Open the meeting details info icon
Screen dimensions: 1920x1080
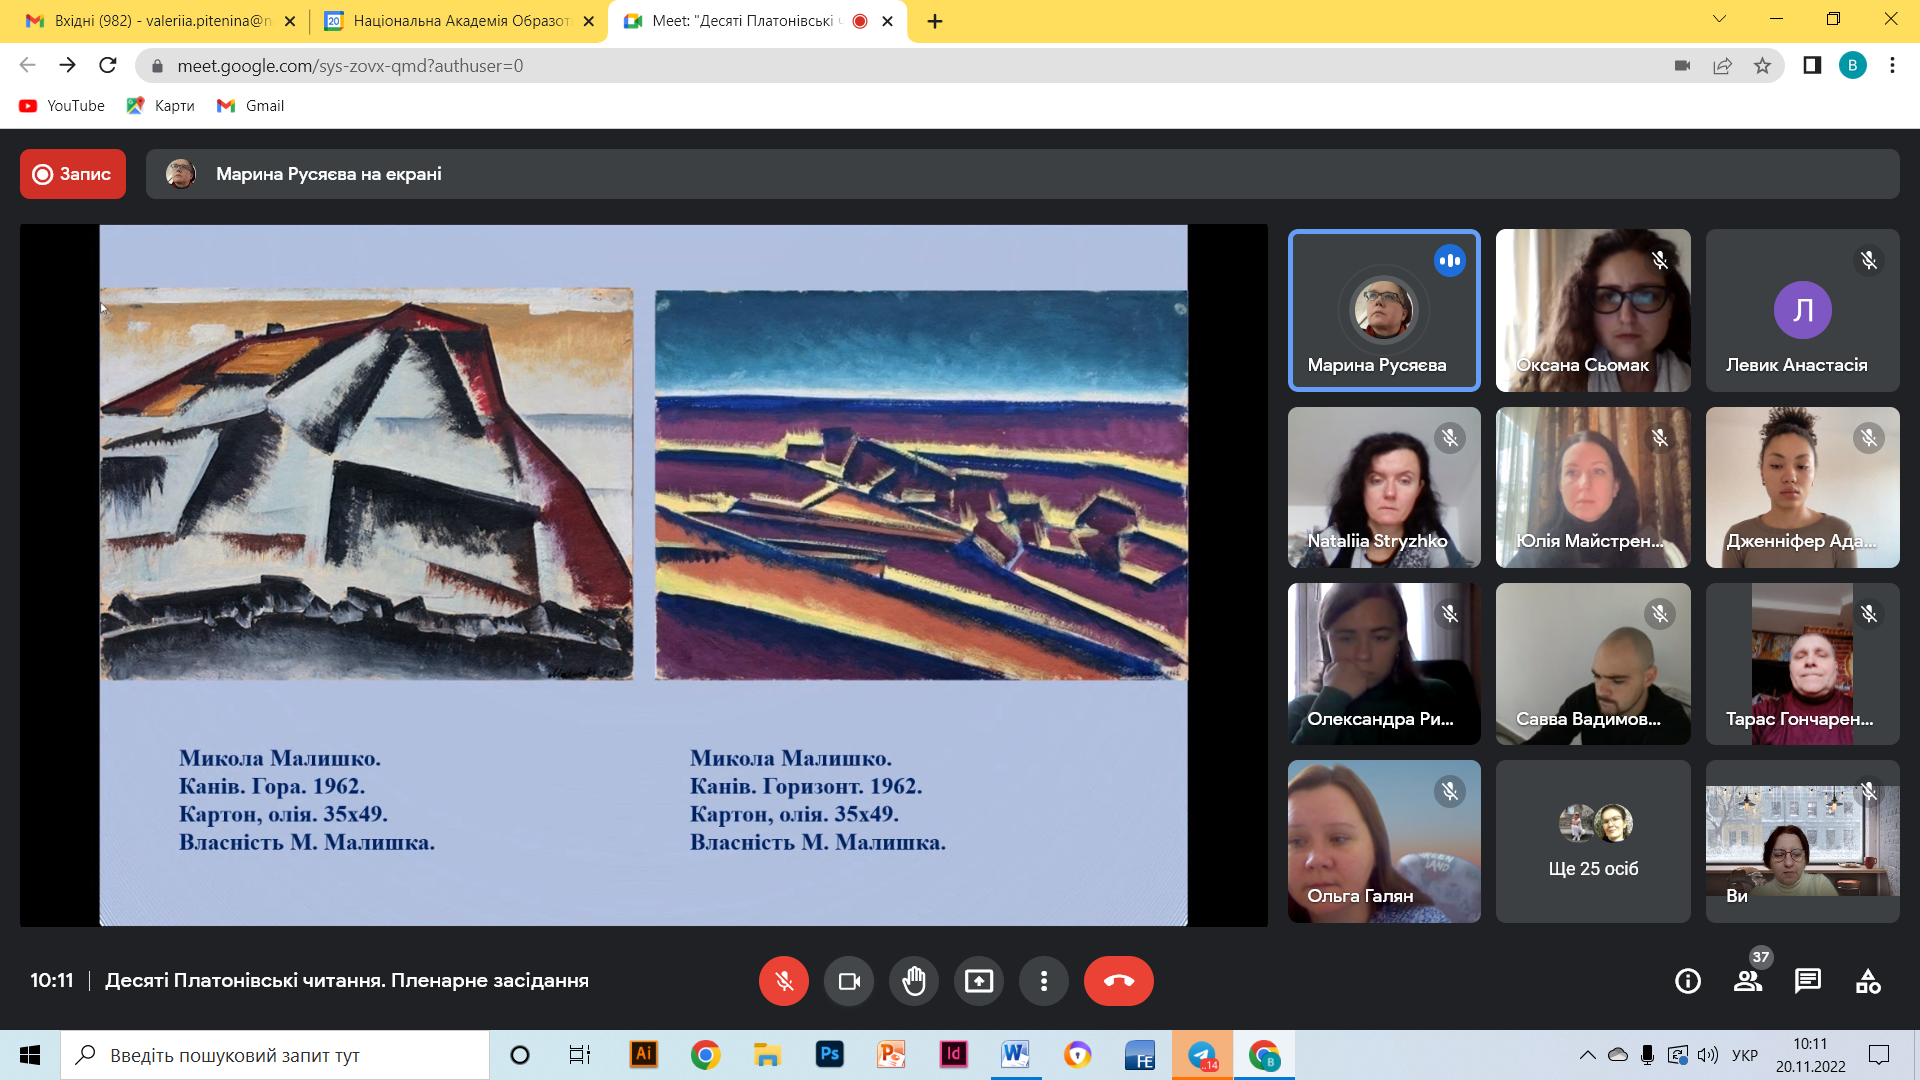coord(1688,981)
